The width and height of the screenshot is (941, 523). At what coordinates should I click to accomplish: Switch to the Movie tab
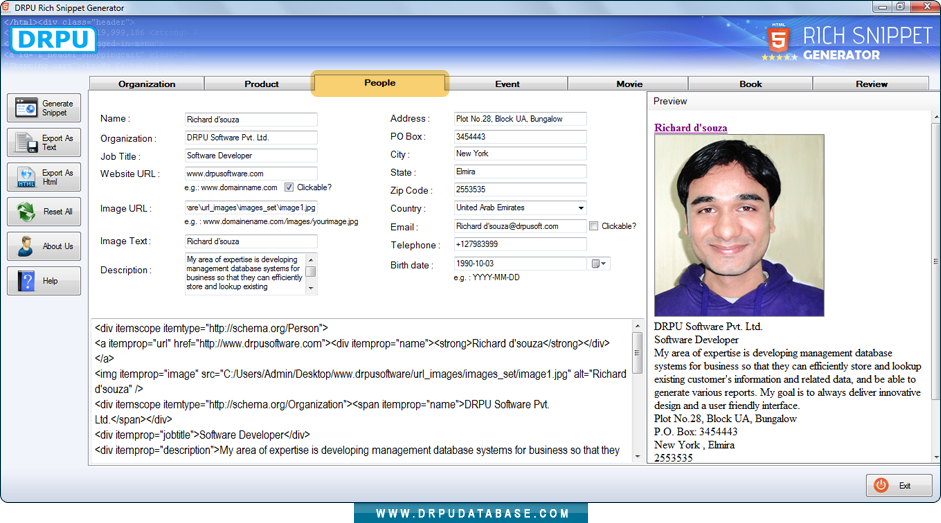coord(629,84)
